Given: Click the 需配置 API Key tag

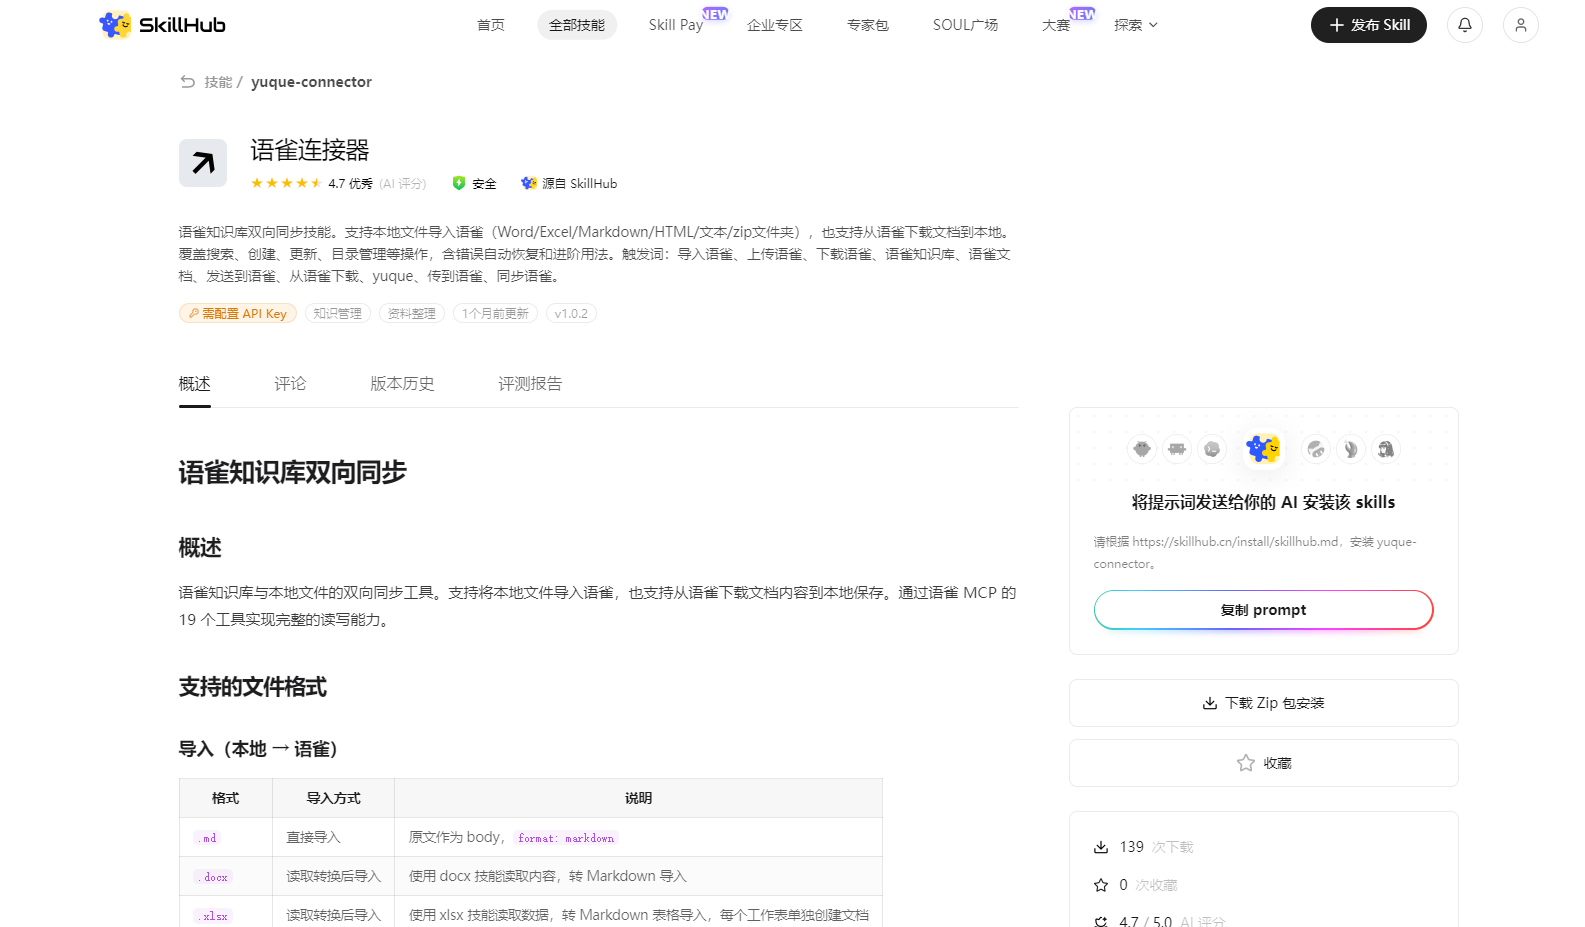Looking at the screenshot, I should pyautogui.click(x=238, y=313).
